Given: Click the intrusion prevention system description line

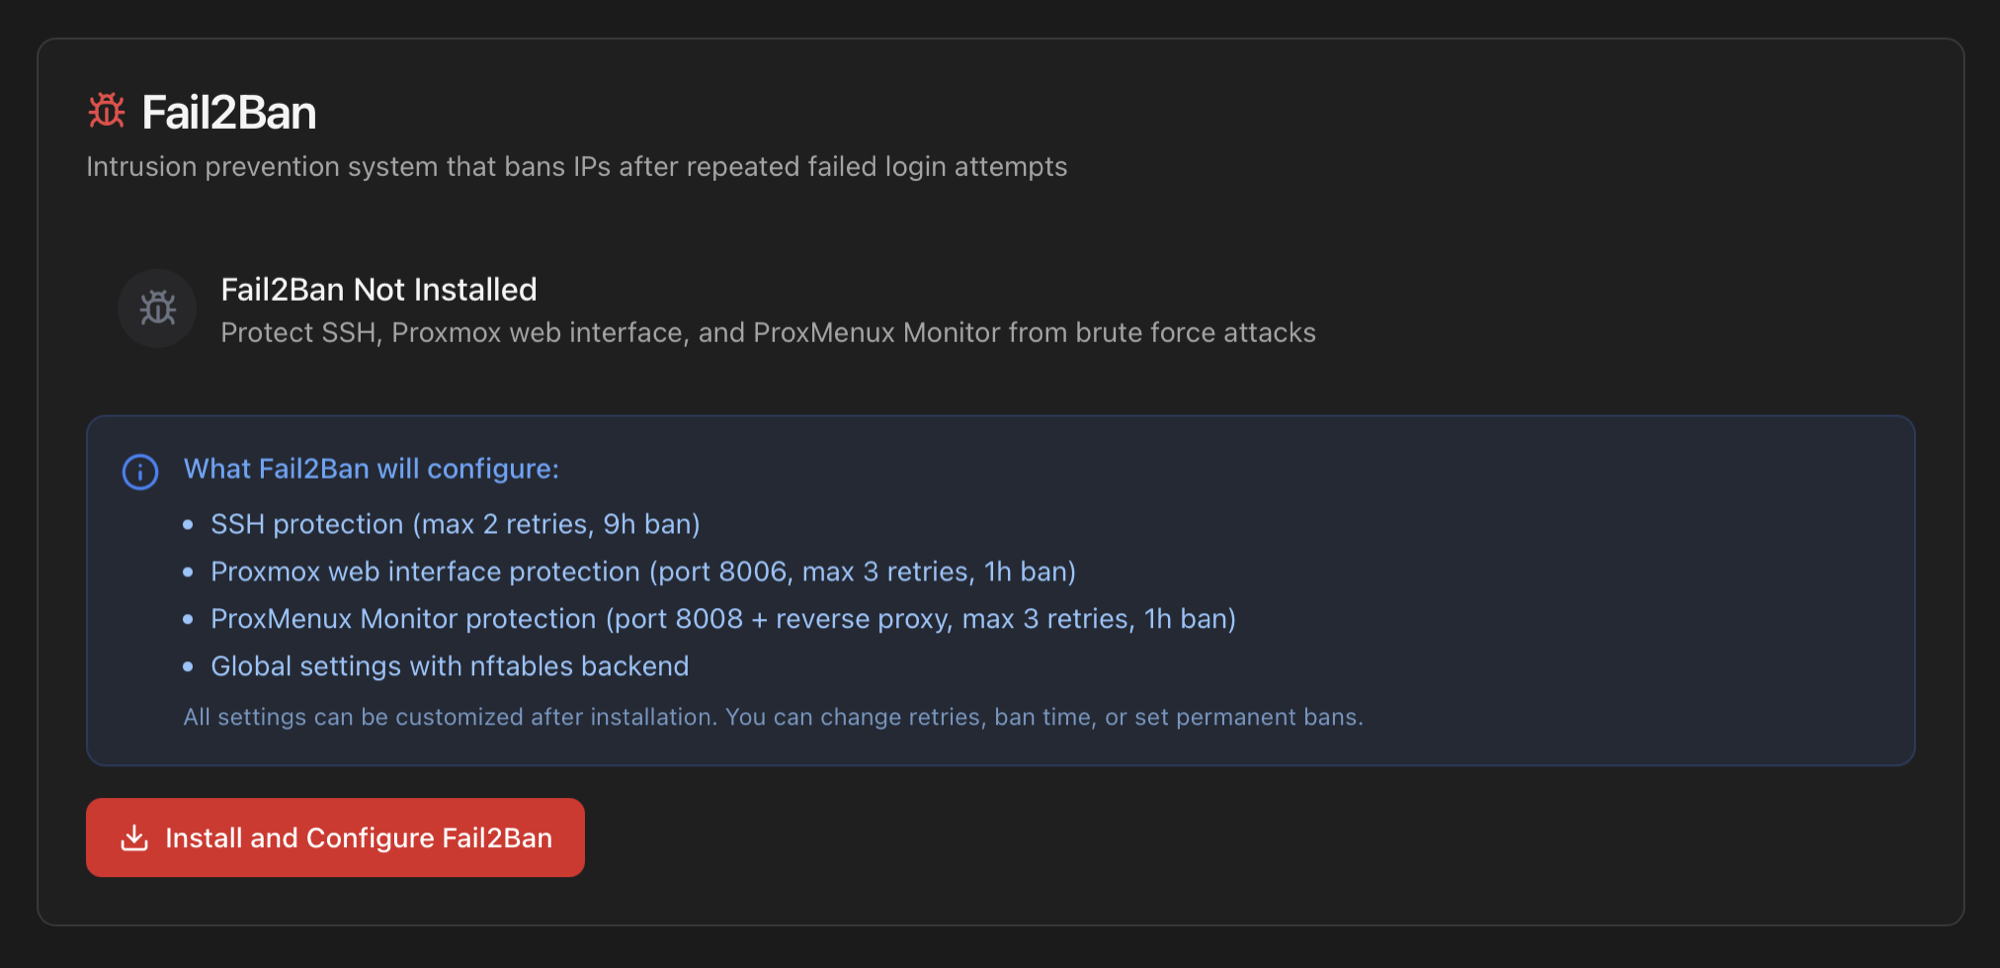Looking at the screenshot, I should [577, 167].
